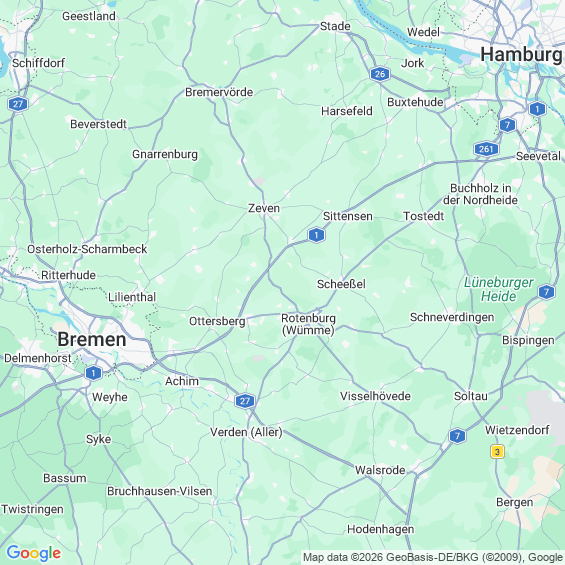Select the Hamburg city label
Screen dimensions: 565x565
[x=522, y=55]
